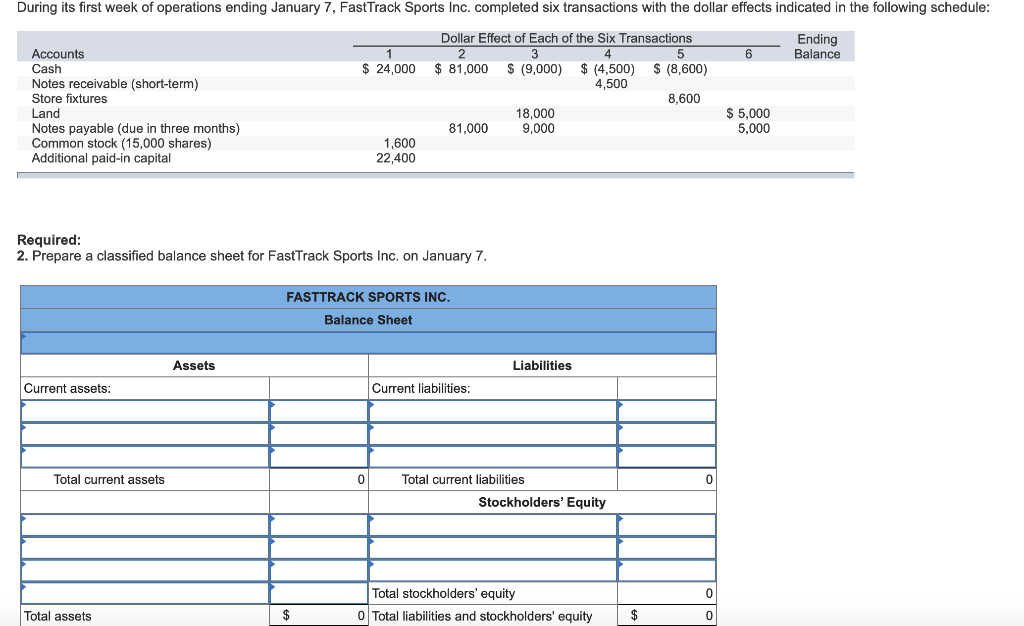Click the Land account label in schedule
This screenshot has width=1024, height=626.
[46, 114]
